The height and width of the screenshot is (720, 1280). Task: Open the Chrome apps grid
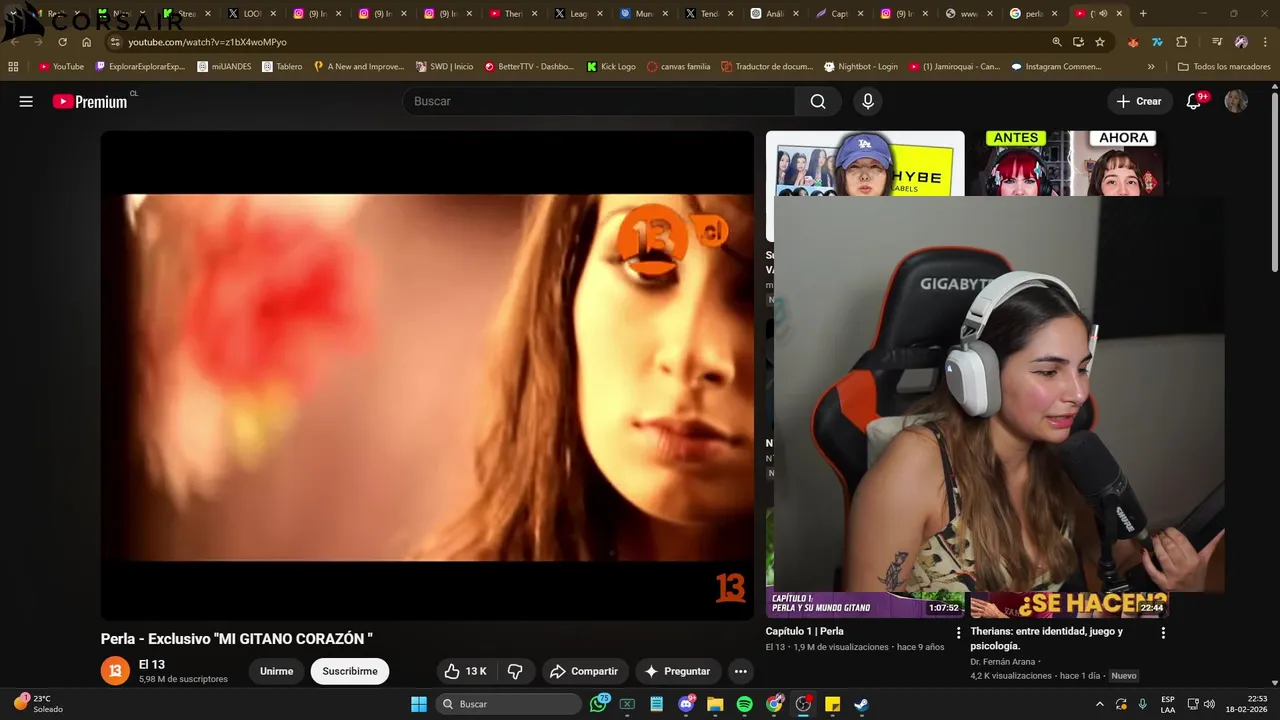[x=13, y=67]
